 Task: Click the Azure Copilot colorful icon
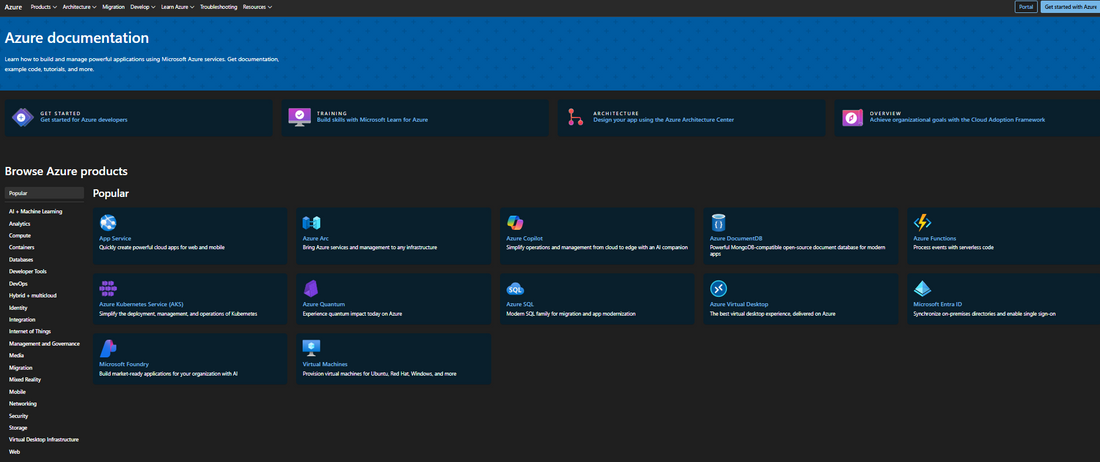point(515,223)
